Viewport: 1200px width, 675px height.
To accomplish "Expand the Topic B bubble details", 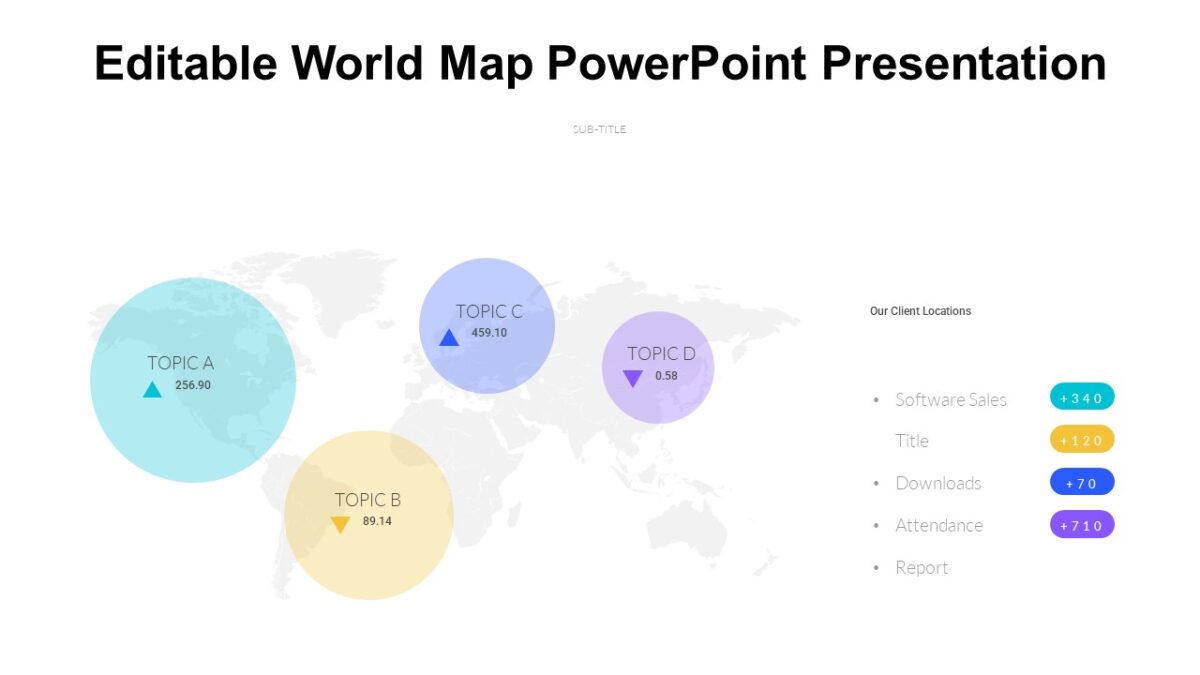I will click(x=367, y=514).
